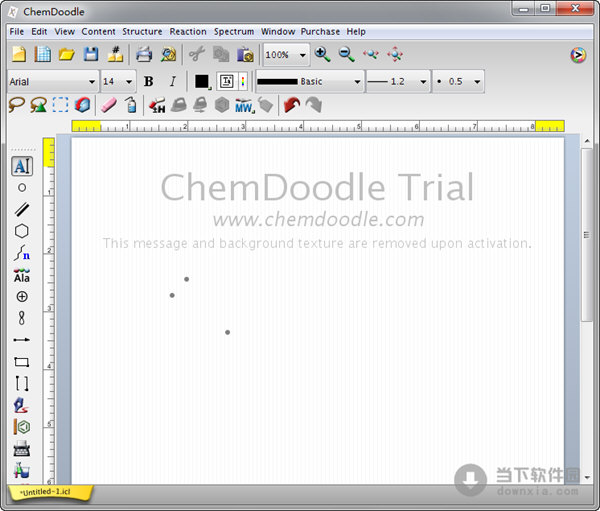Image resolution: width=600 pixels, height=511 pixels.
Task: Select the chain n tool in sidebar
Action: [22, 253]
